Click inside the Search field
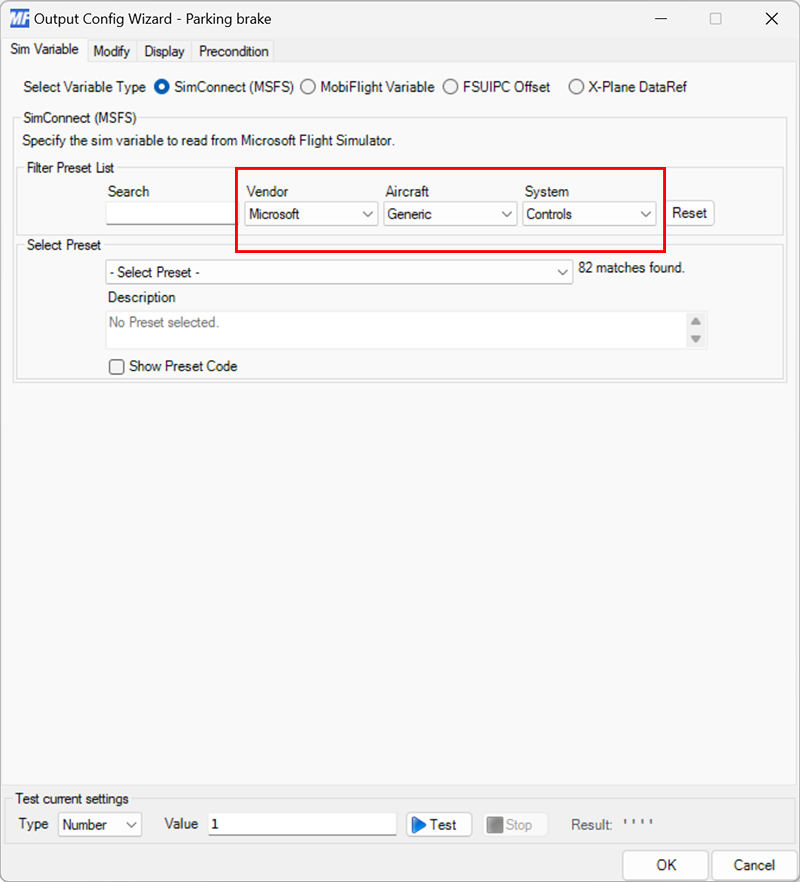This screenshot has width=800, height=882. [170, 214]
